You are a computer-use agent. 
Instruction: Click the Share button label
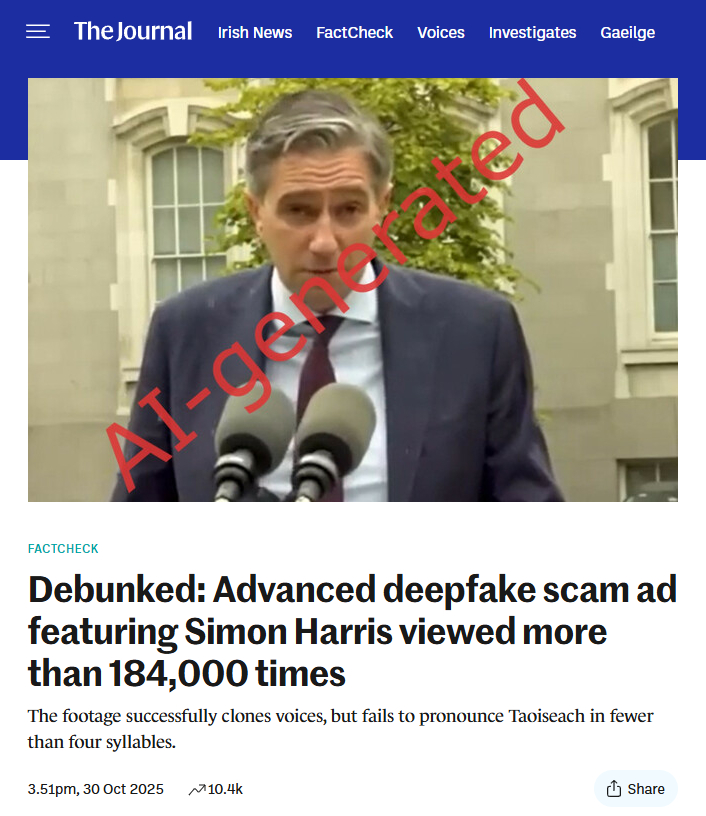tap(646, 789)
